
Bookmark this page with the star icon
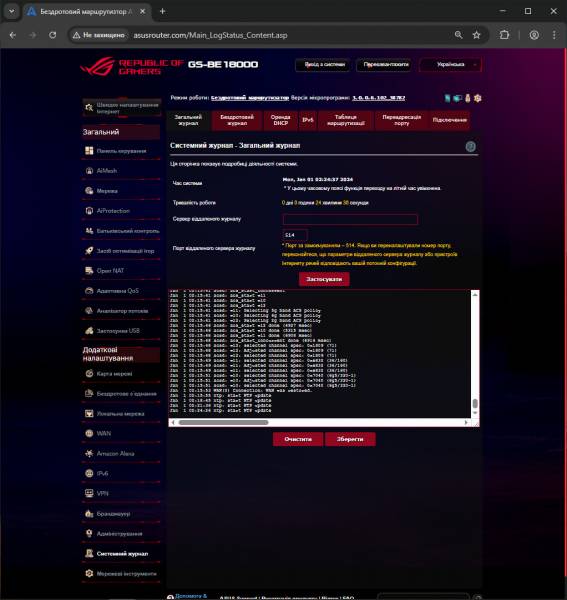click(x=476, y=35)
